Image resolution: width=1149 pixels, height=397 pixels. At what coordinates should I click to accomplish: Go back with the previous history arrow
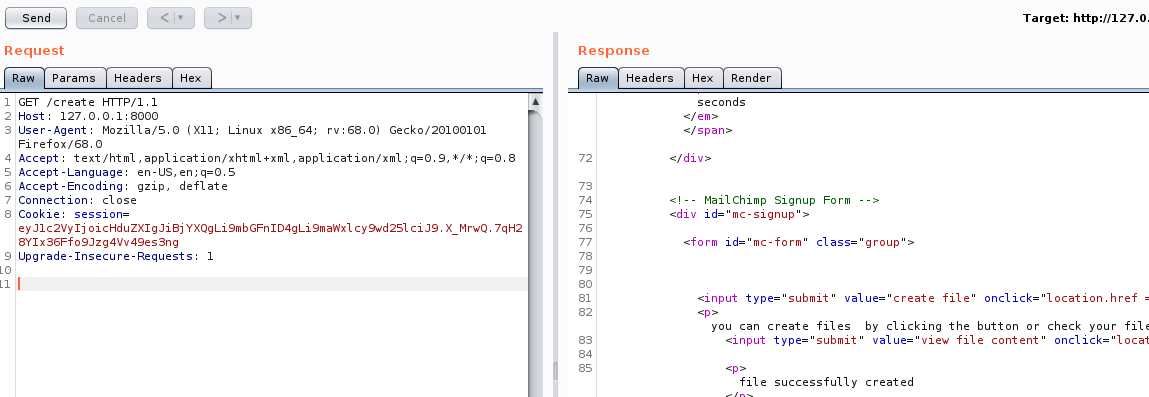click(x=165, y=18)
